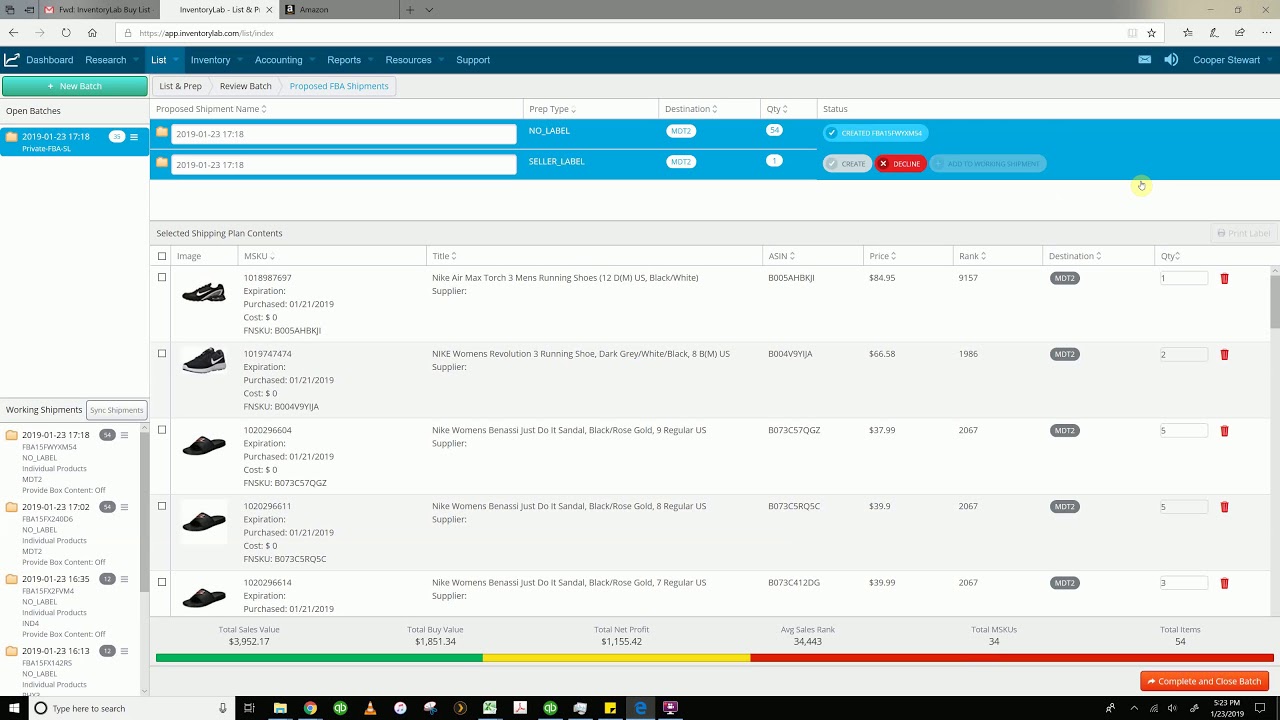The height and width of the screenshot is (720, 1280).
Task: Click Complete and Close Batch
Action: [1204, 681]
